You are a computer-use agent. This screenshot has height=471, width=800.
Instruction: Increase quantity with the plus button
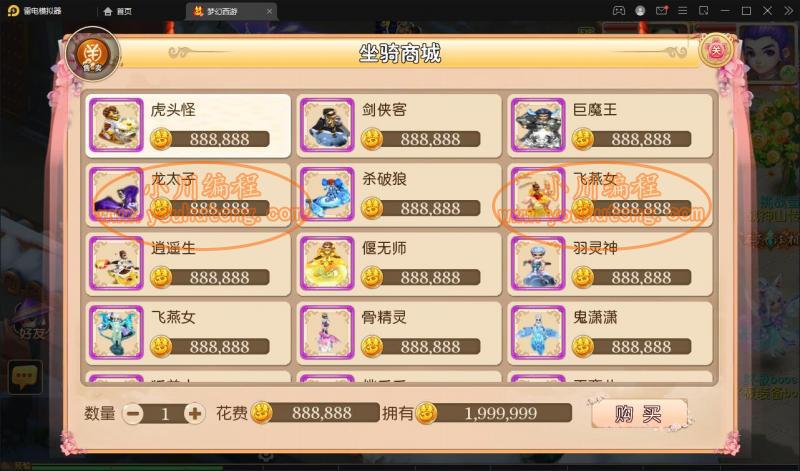(x=194, y=413)
